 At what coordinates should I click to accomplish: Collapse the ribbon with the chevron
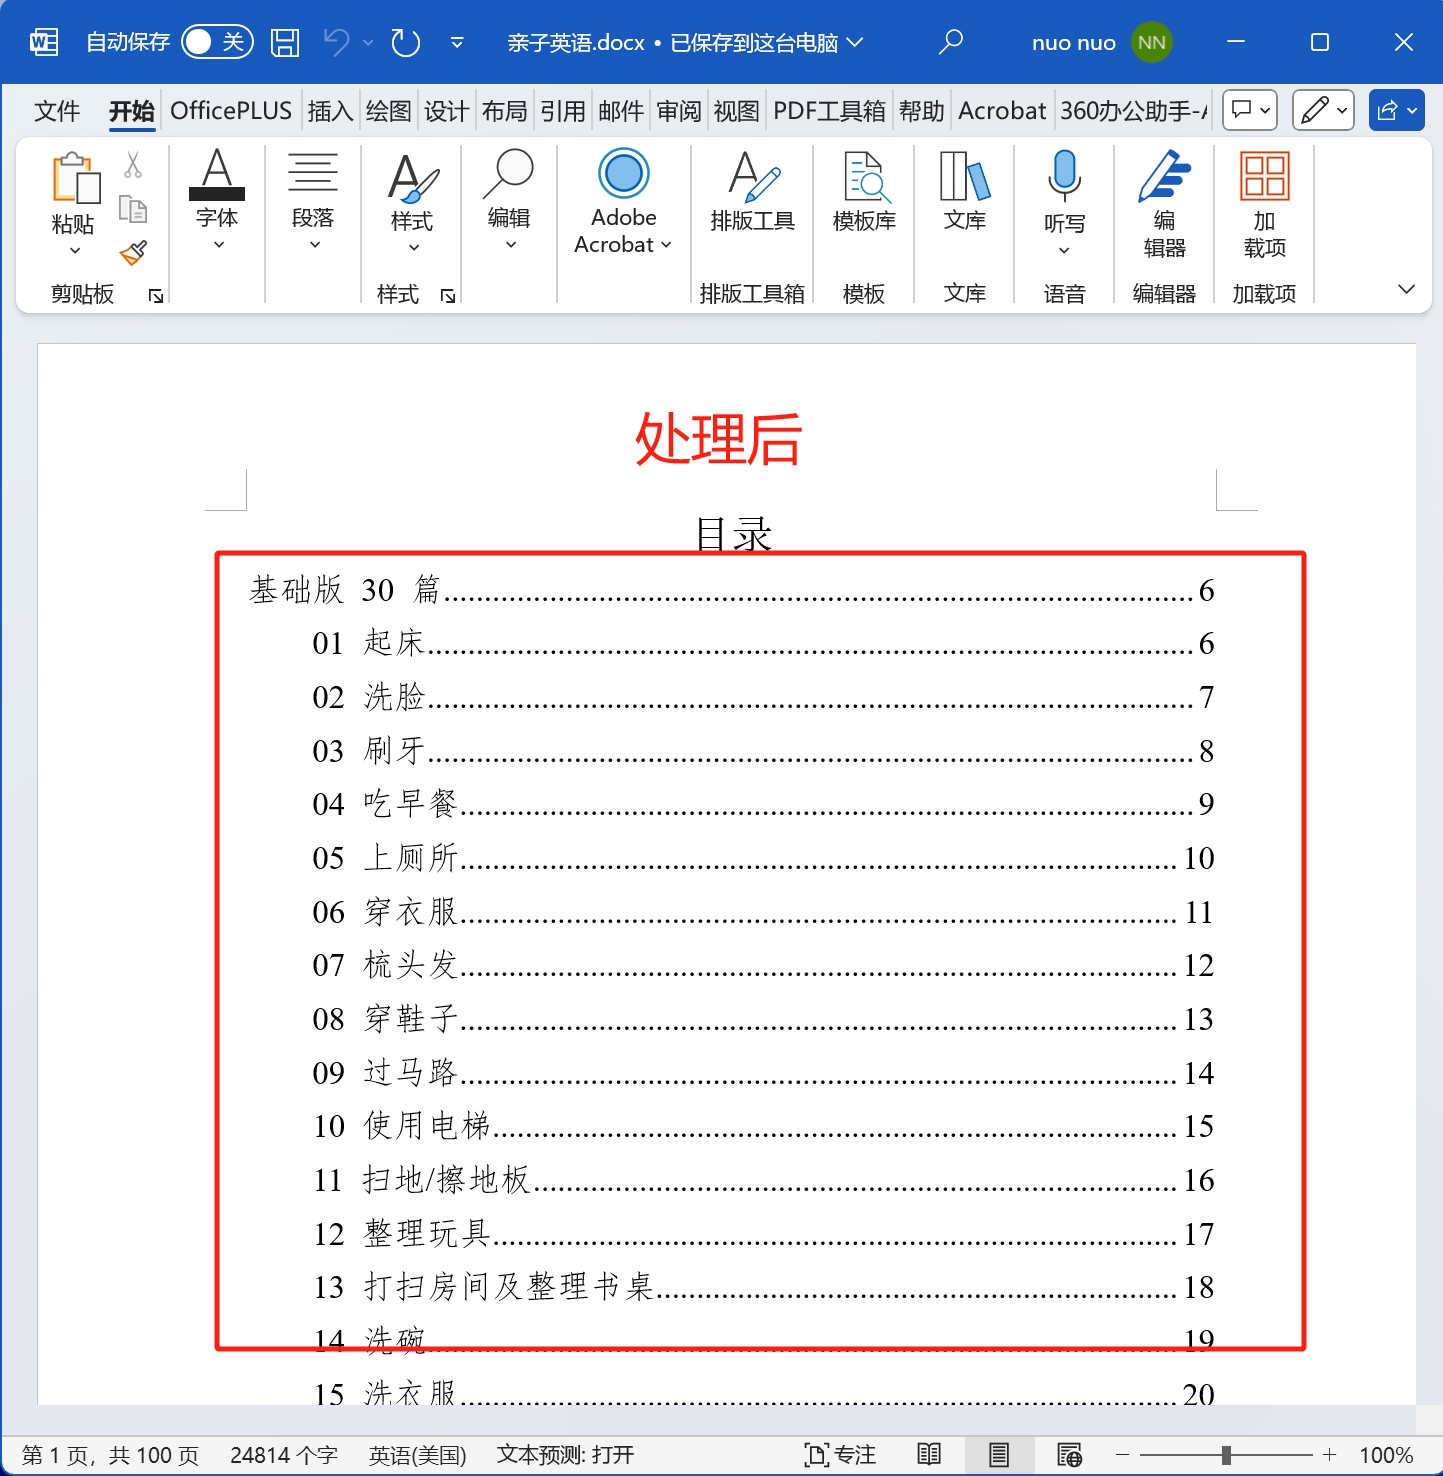1406,289
